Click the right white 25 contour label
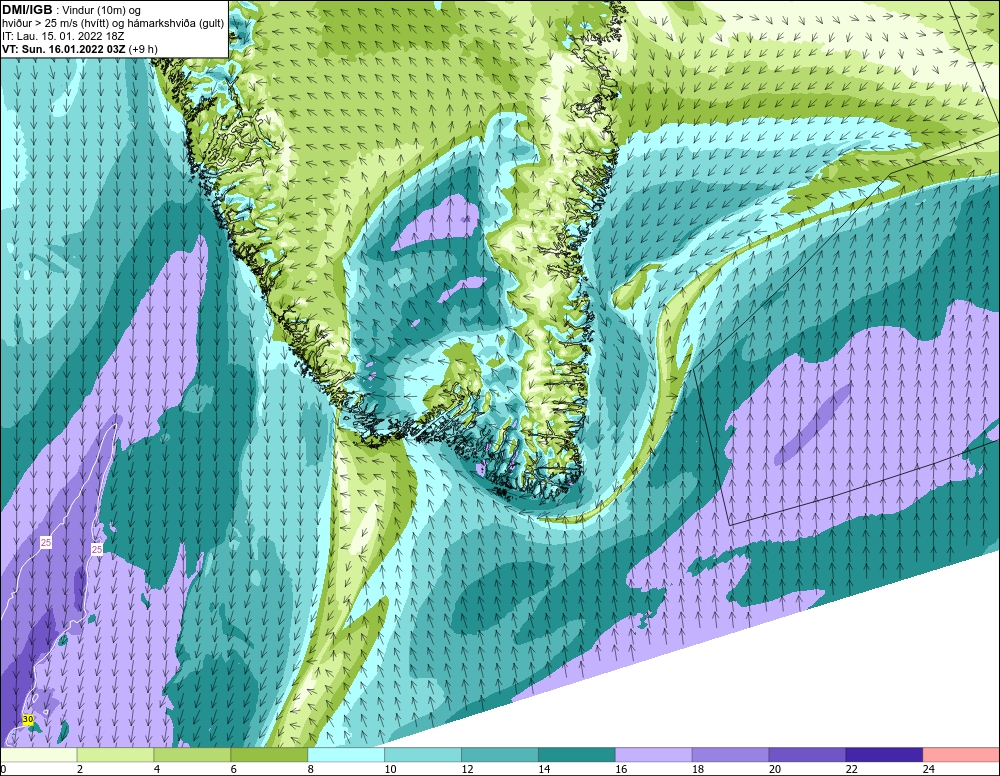 pyautogui.click(x=97, y=549)
